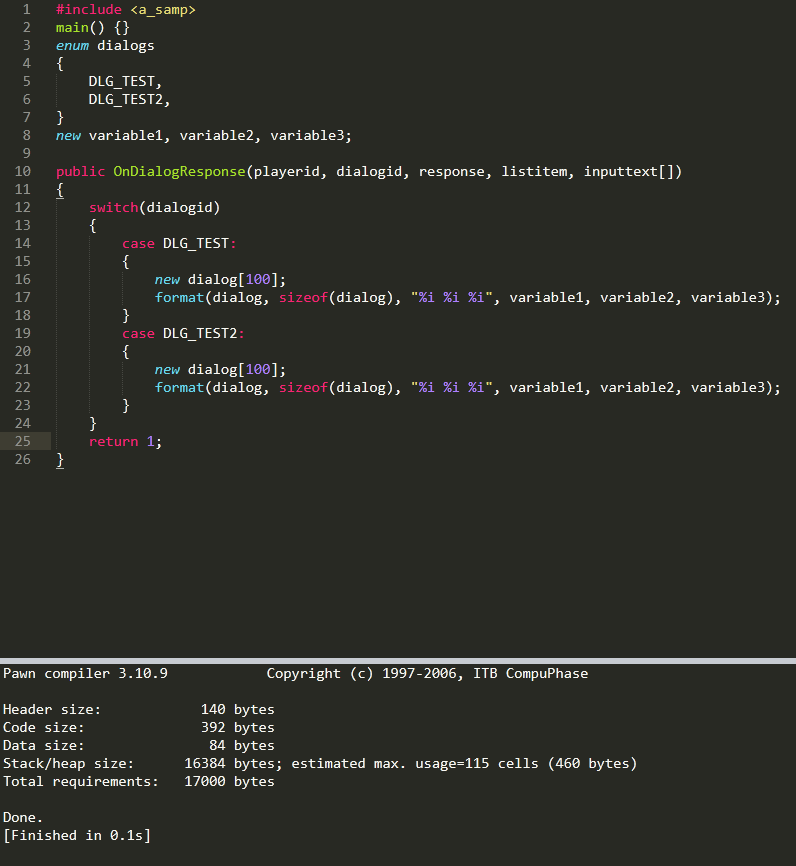Click '[Finished in 0.1s]' build message
The height and width of the screenshot is (866, 796).
pos(77,836)
